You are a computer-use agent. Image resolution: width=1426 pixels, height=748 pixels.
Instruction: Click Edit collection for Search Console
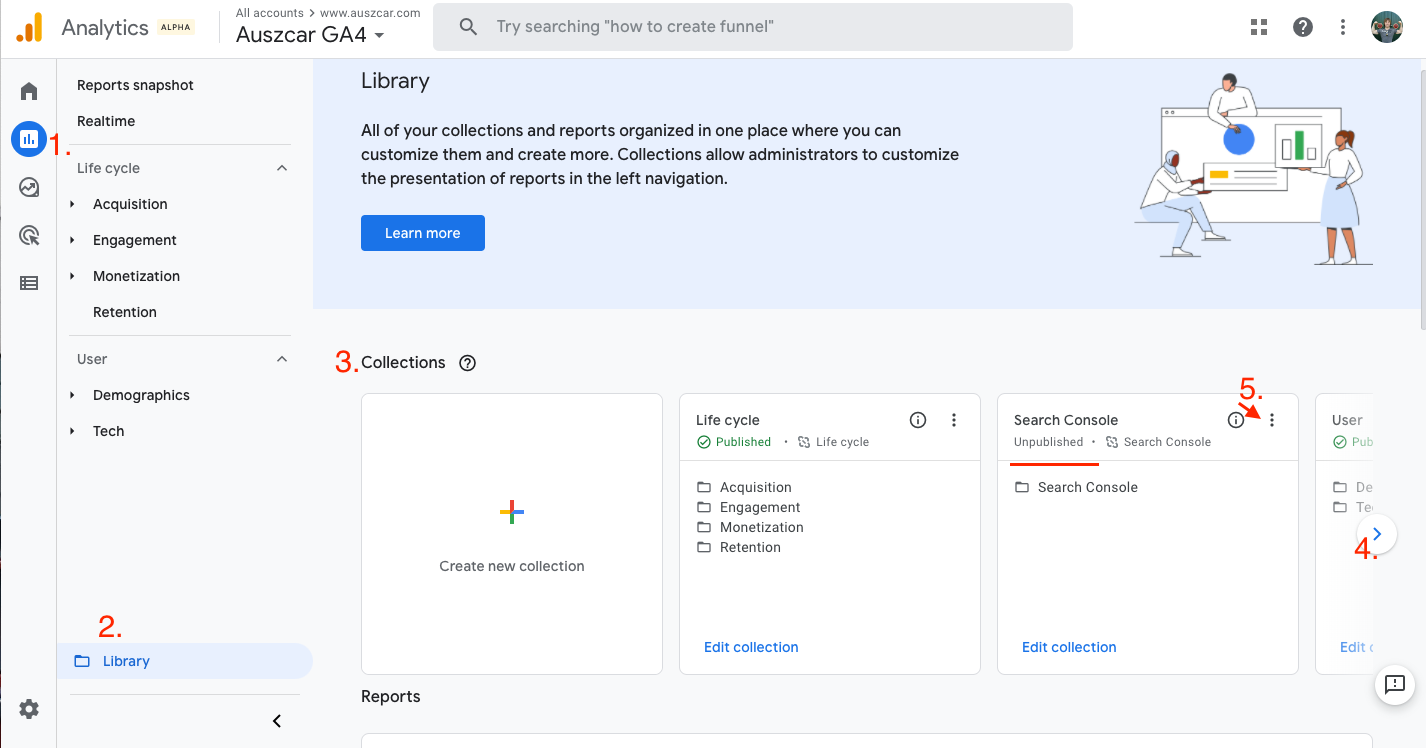click(1069, 647)
